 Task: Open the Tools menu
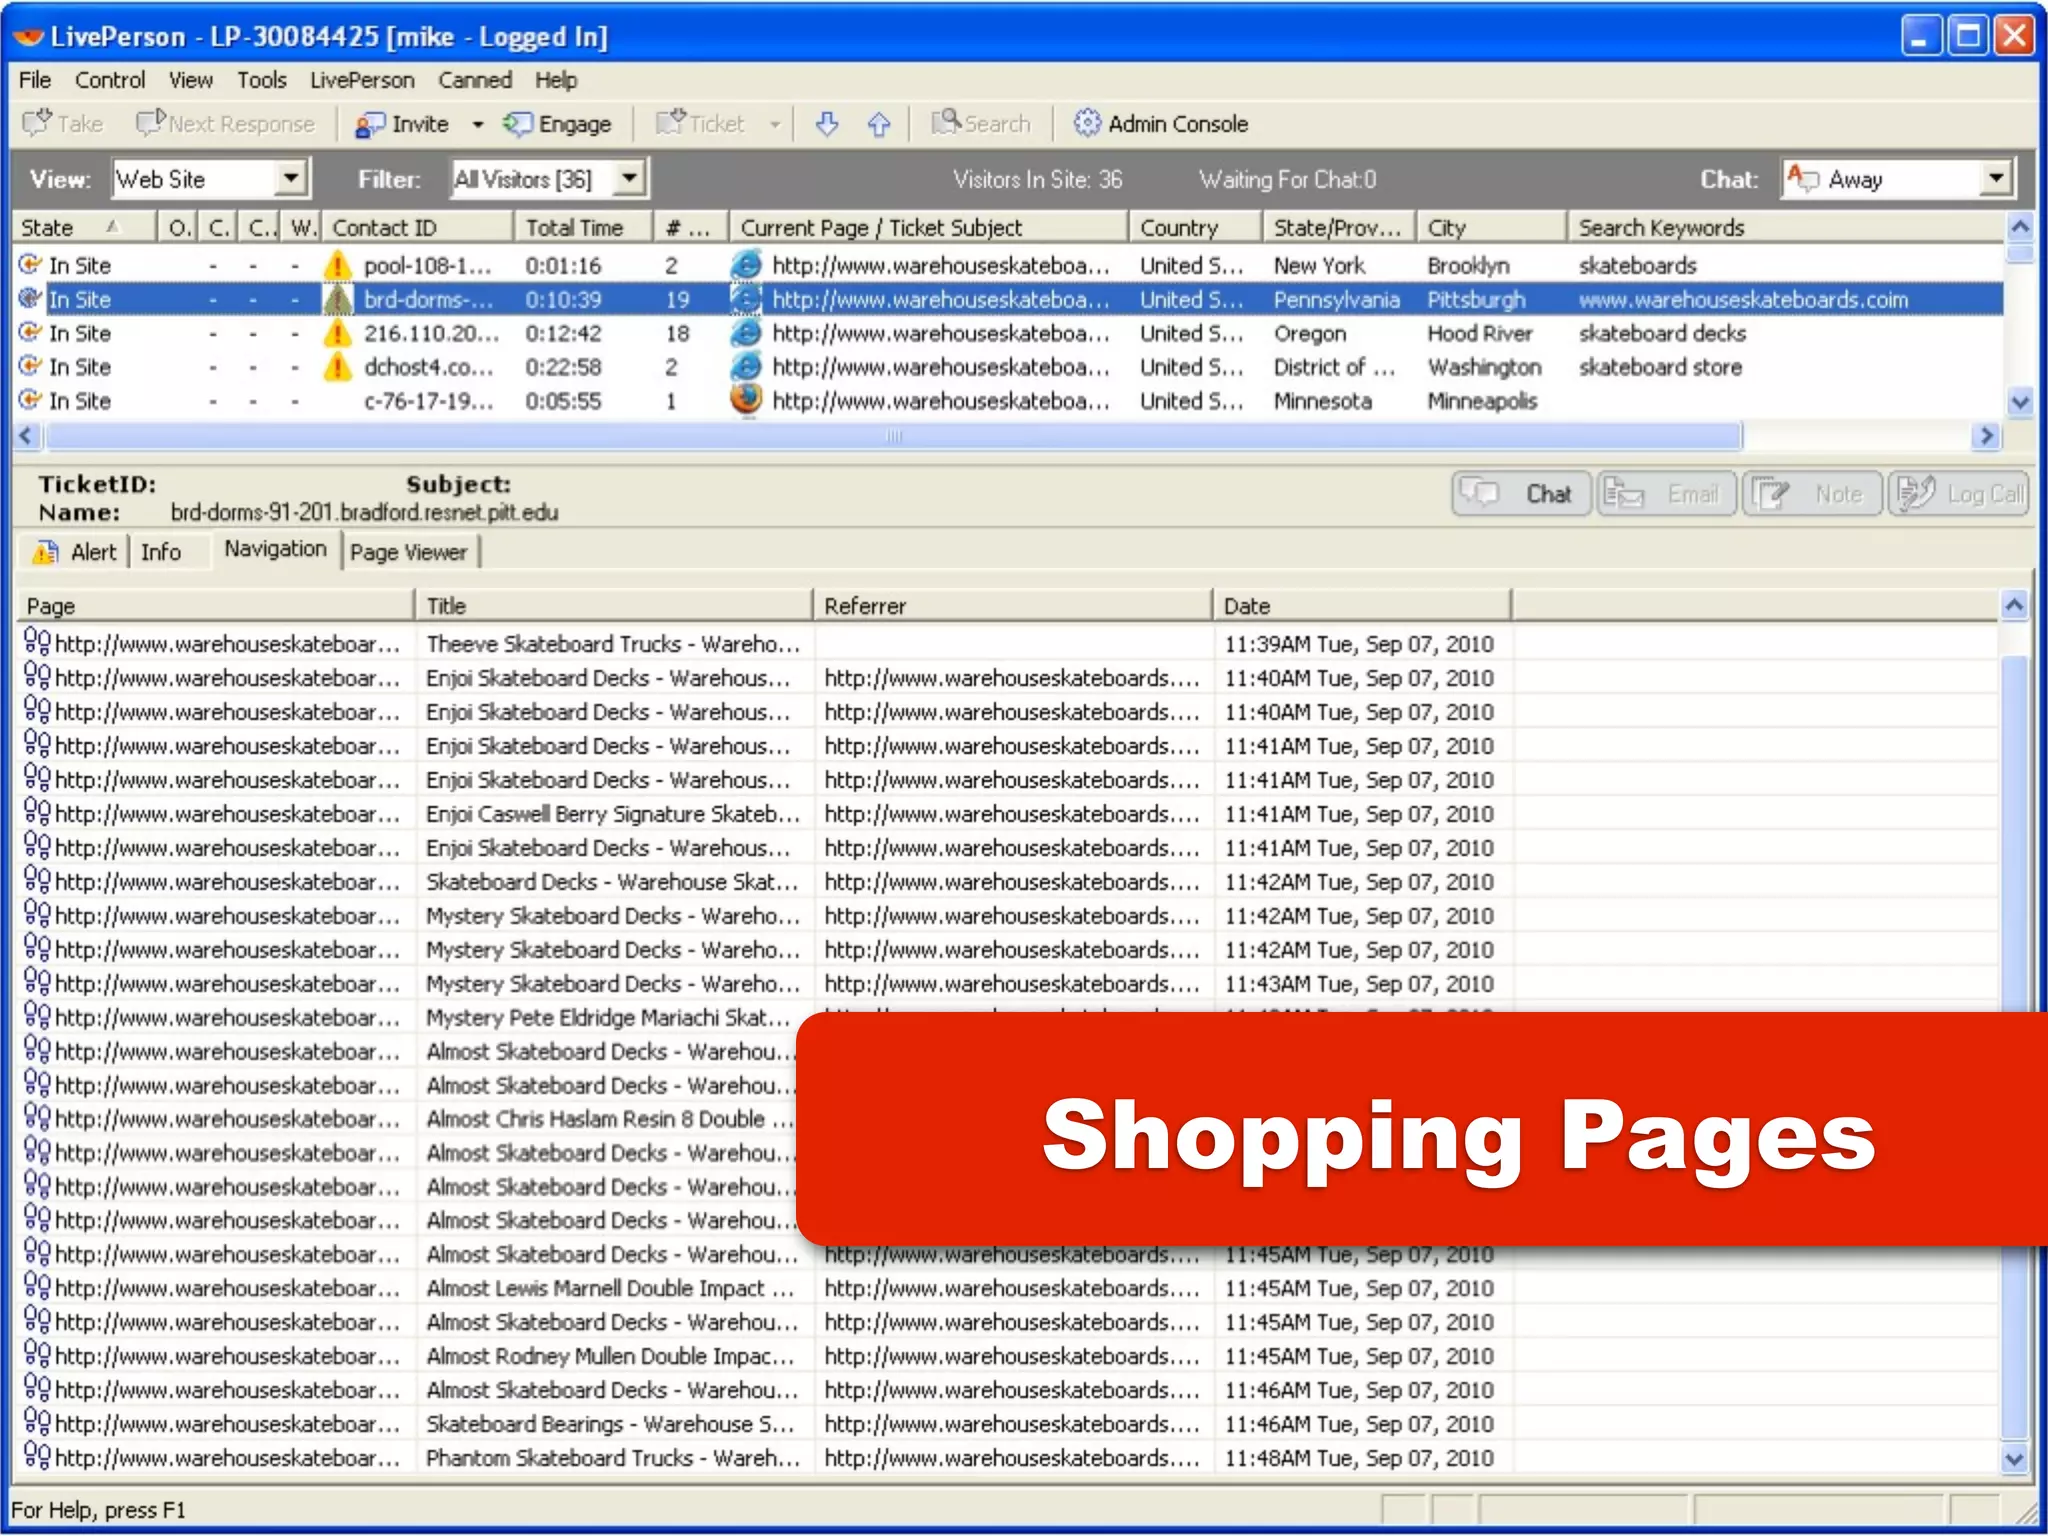tap(262, 80)
